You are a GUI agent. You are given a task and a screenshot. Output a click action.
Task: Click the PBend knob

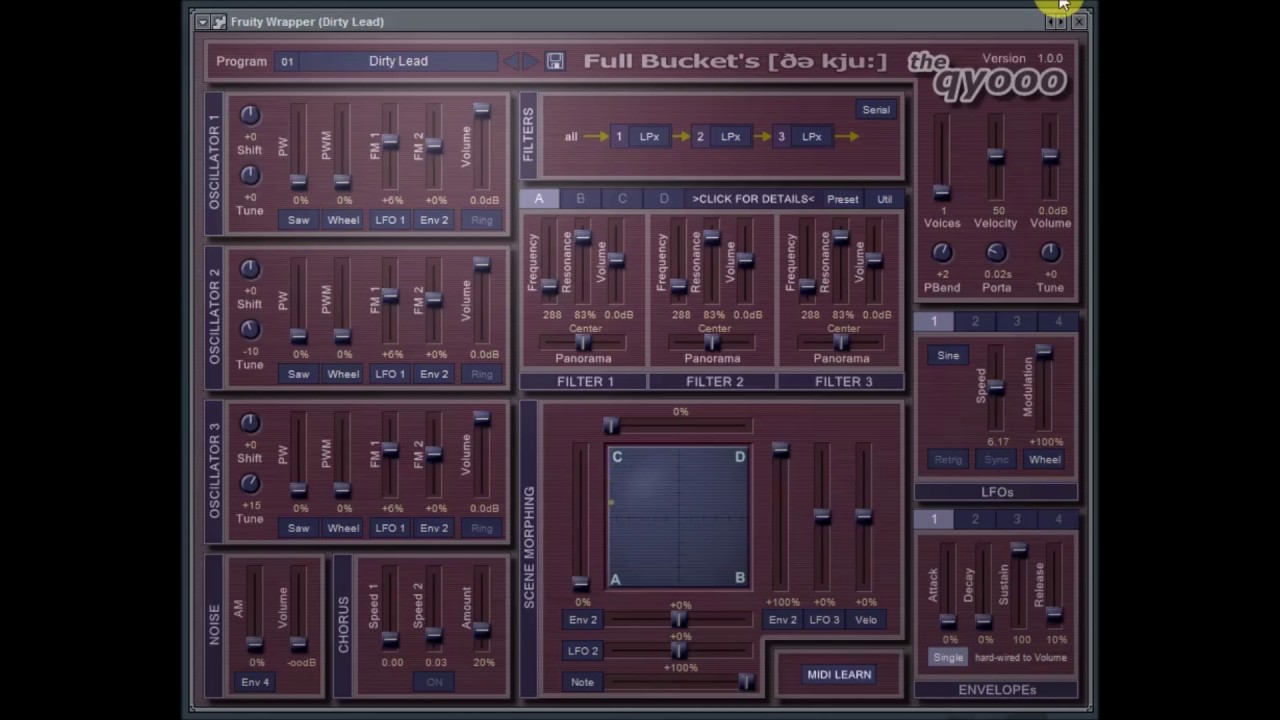(x=942, y=253)
